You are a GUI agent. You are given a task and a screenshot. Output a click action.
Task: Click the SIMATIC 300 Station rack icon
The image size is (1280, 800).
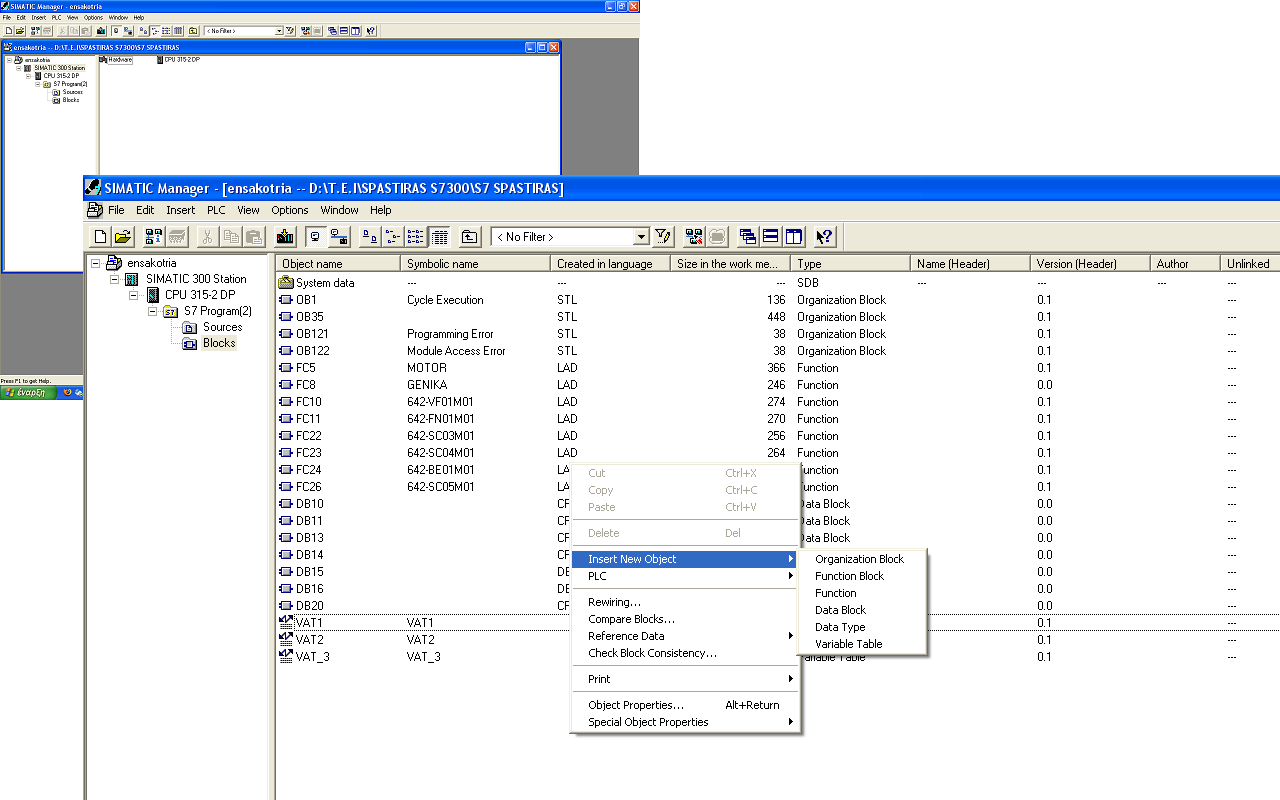132,279
